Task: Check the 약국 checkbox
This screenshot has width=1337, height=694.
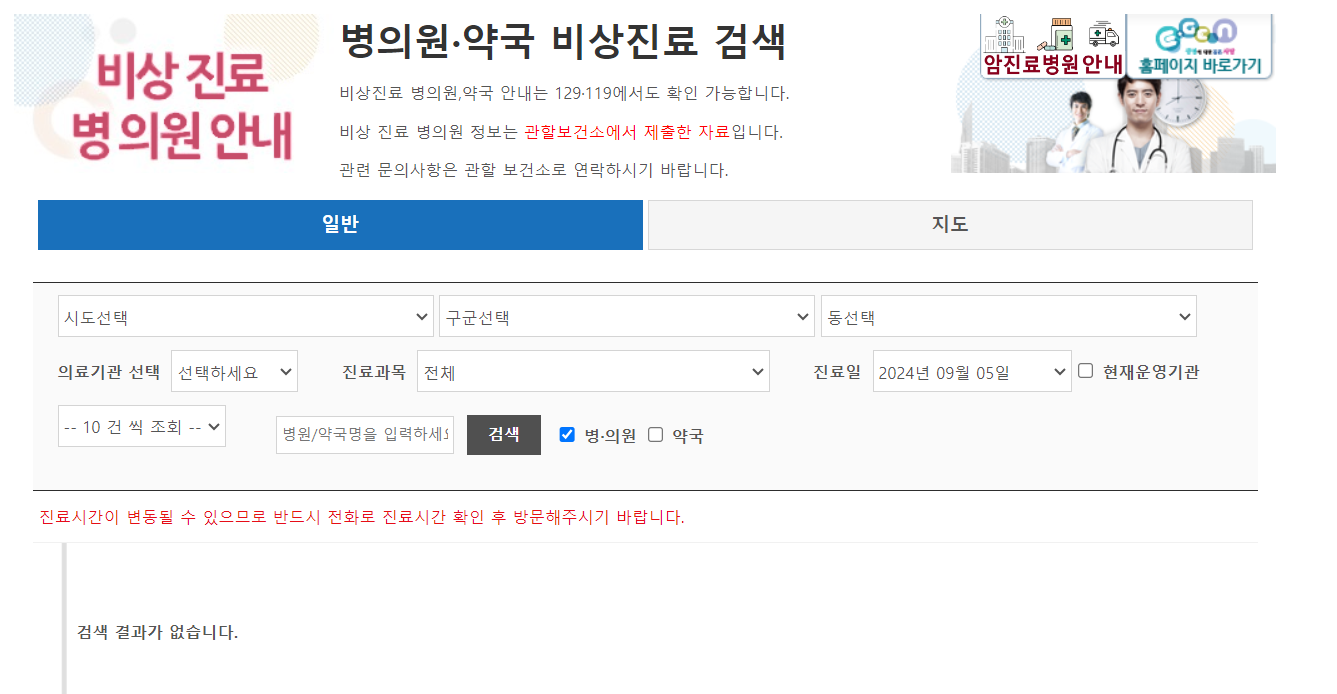Action: [x=655, y=434]
